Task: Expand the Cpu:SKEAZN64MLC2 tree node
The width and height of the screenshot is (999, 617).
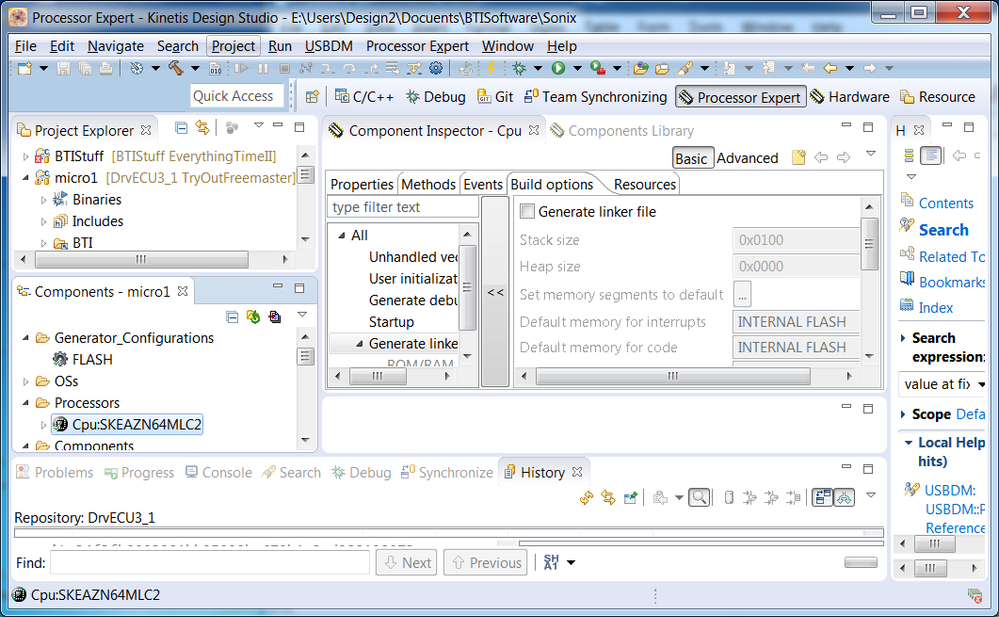Action: (43, 425)
